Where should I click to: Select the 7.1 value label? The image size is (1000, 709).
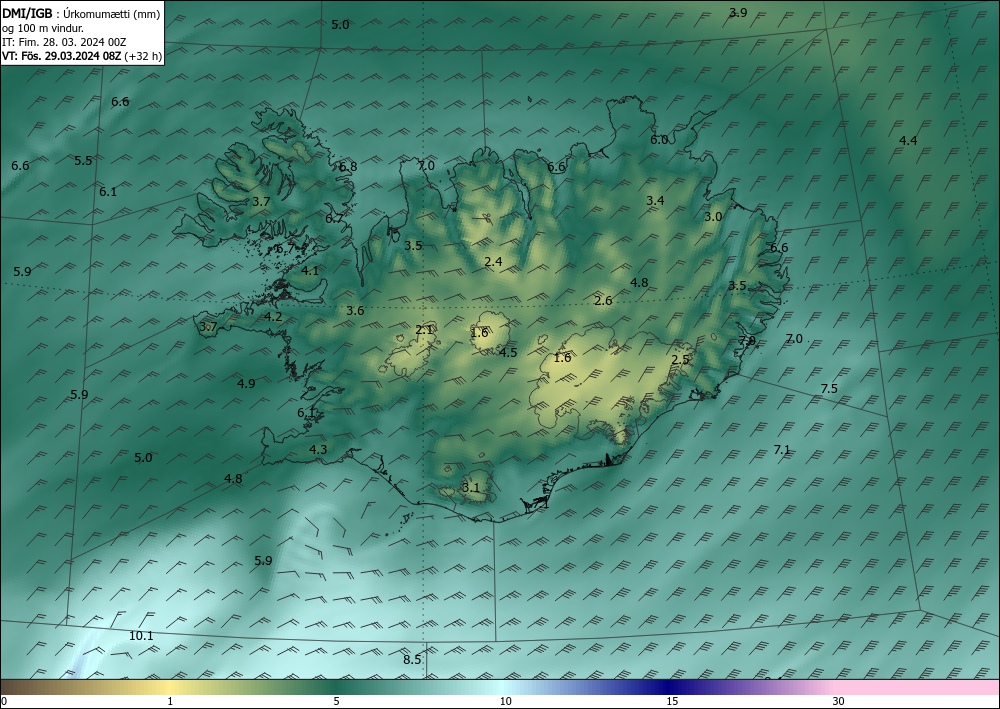click(782, 450)
